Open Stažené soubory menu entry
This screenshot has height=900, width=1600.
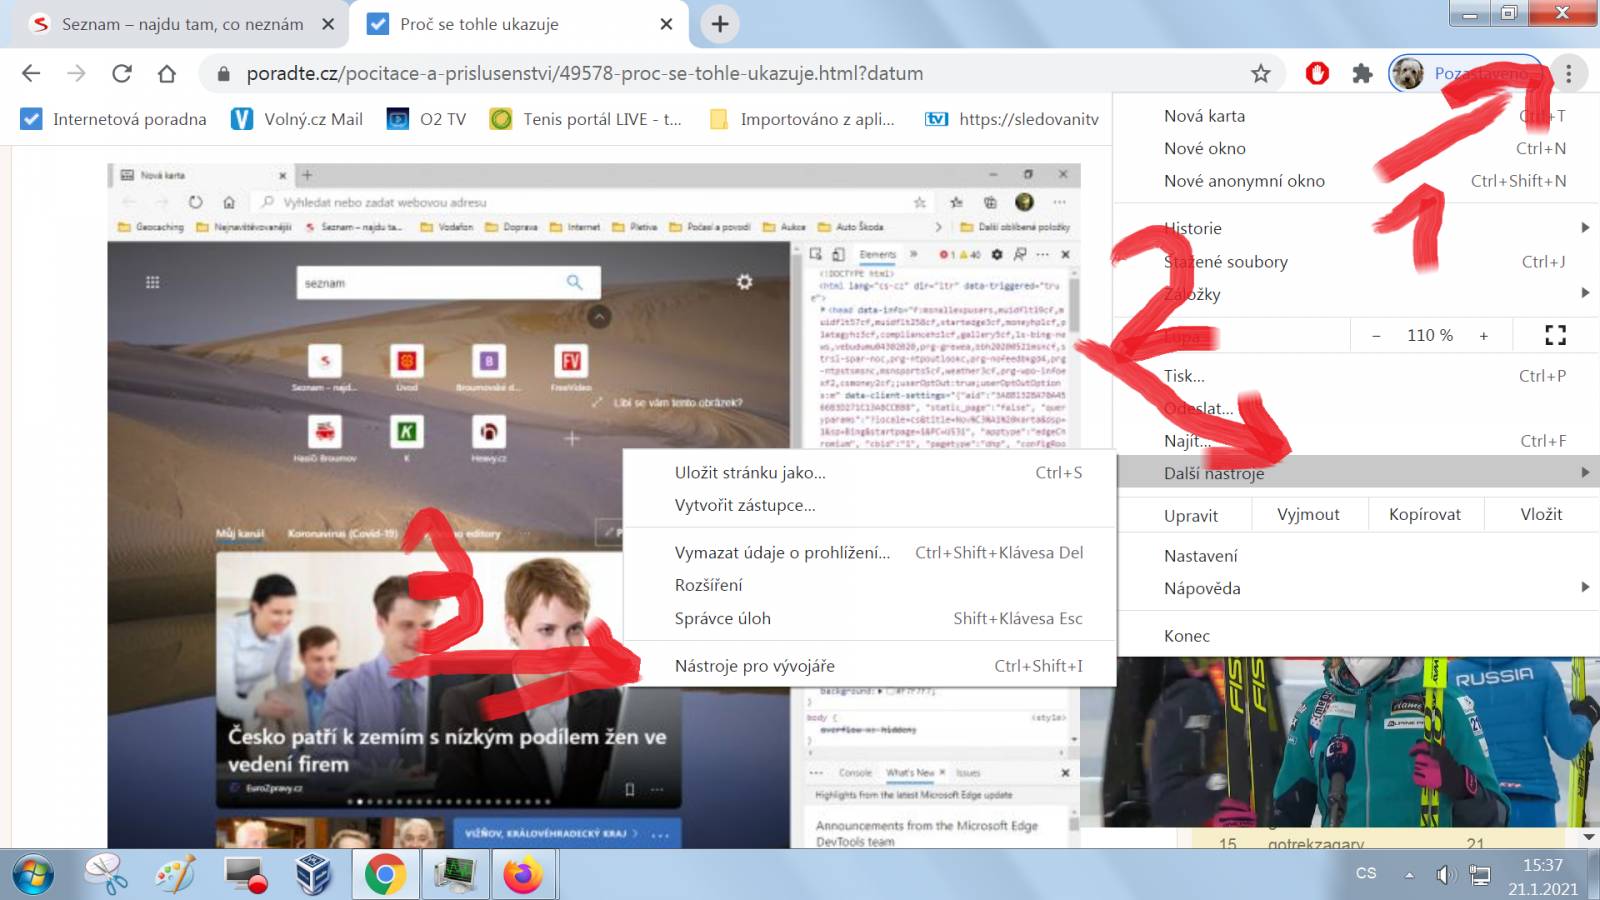pyautogui.click(x=1355, y=261)
